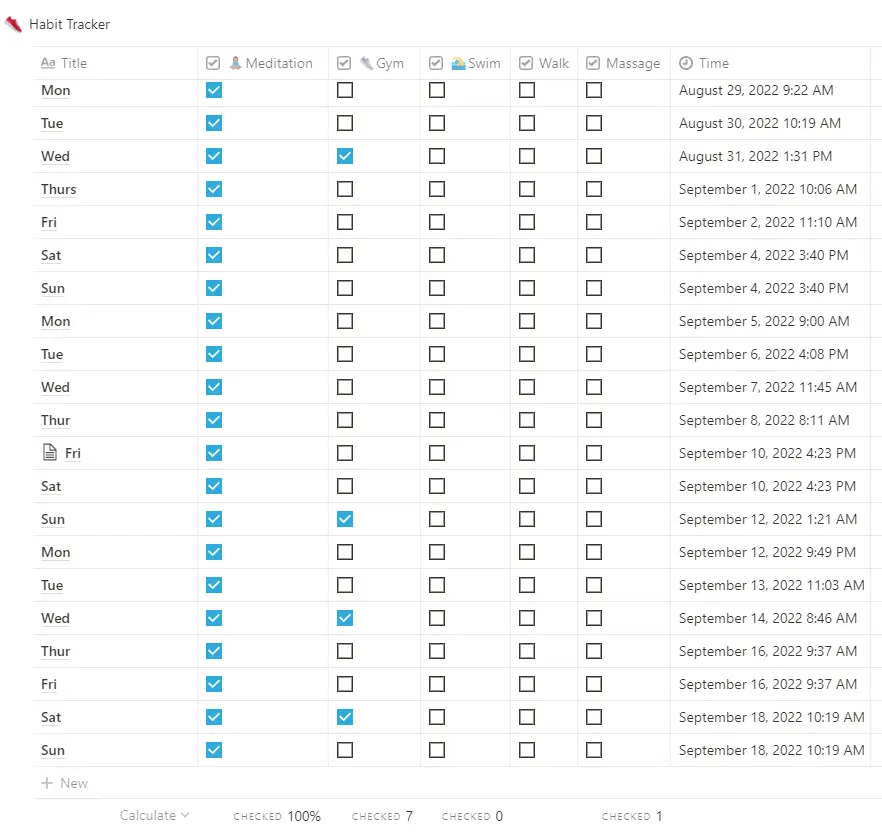
Task: Uncheck Gym for August 31 row
Action: point(345,156)
